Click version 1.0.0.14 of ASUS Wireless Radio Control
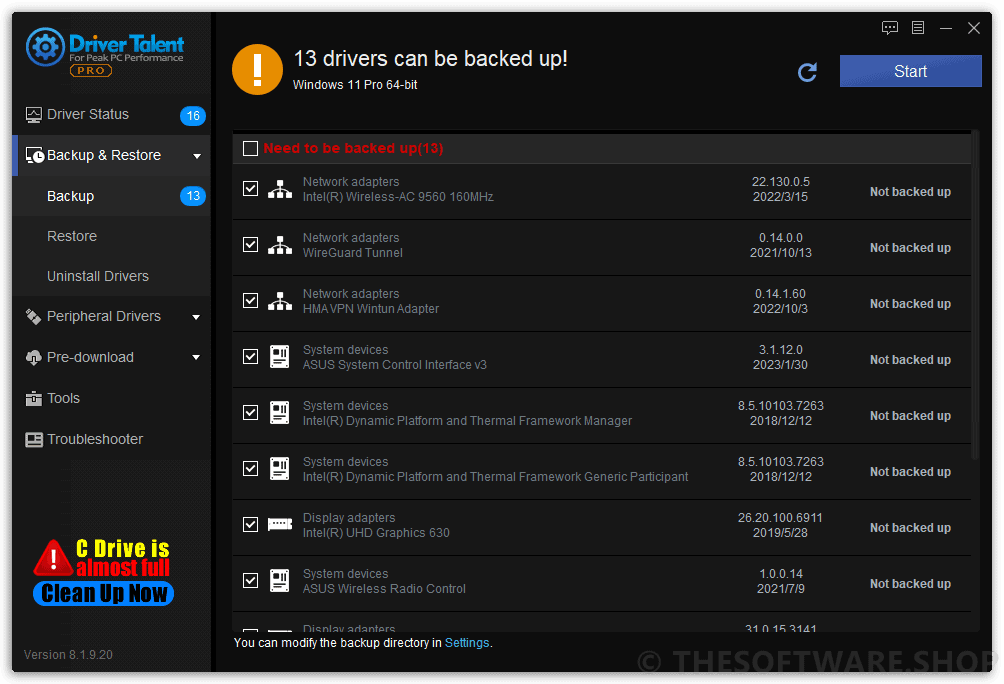 click(x=781, y=574)
